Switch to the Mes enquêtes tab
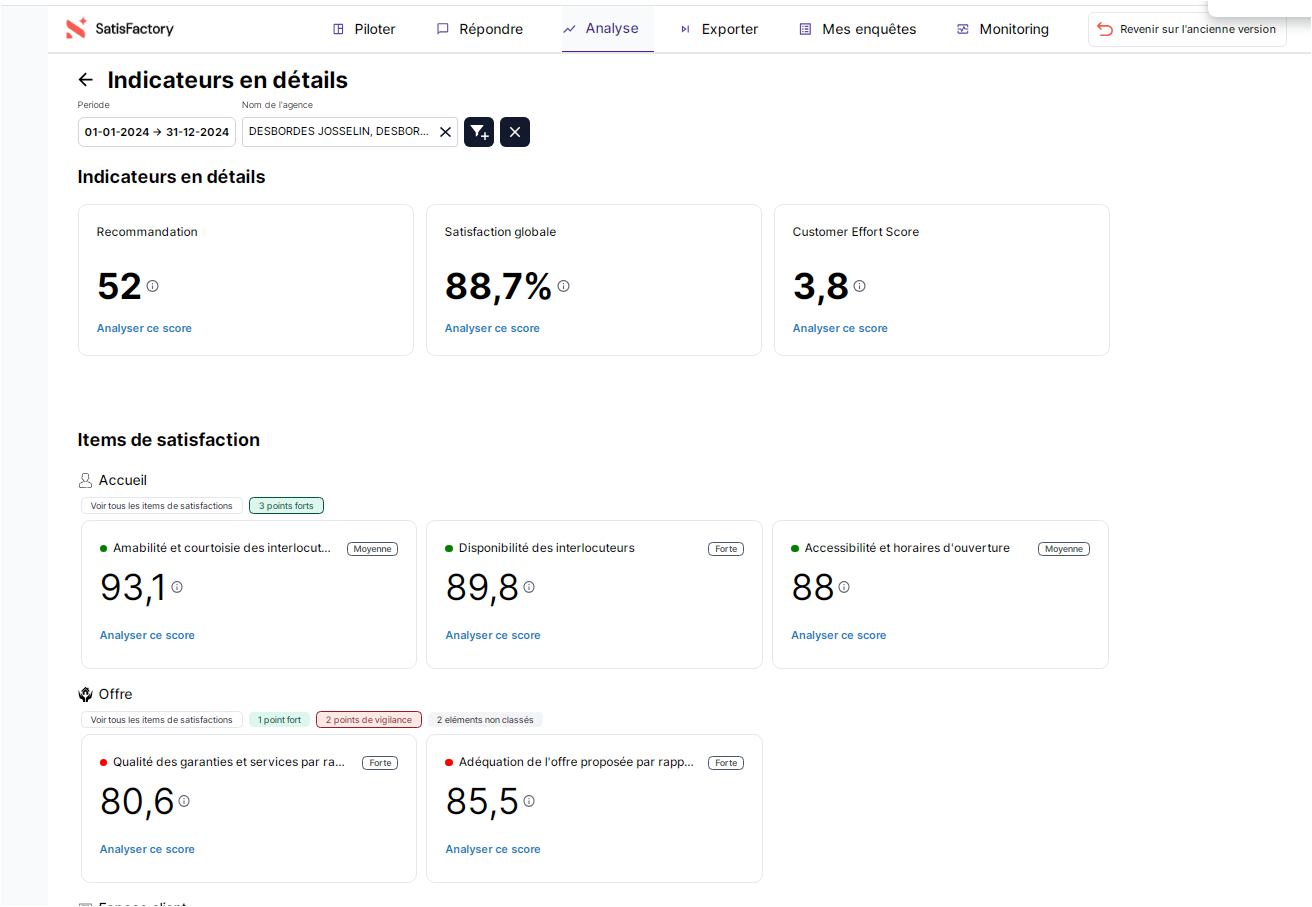The height and width of the screenshot is (907, 1312). coord(857,29)
